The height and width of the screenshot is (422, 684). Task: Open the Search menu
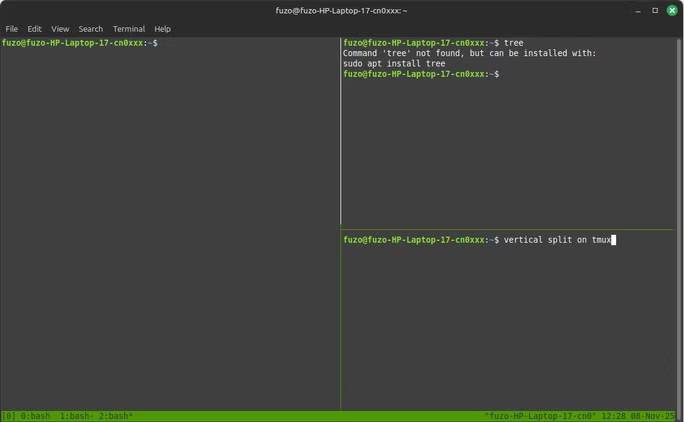[91, 29]
